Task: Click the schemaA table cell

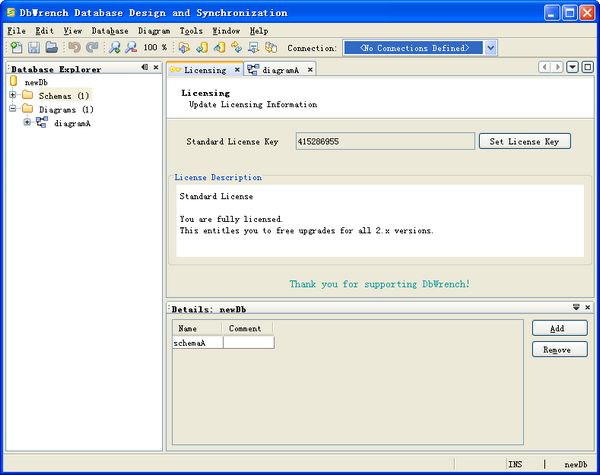Action: point(198,343)
